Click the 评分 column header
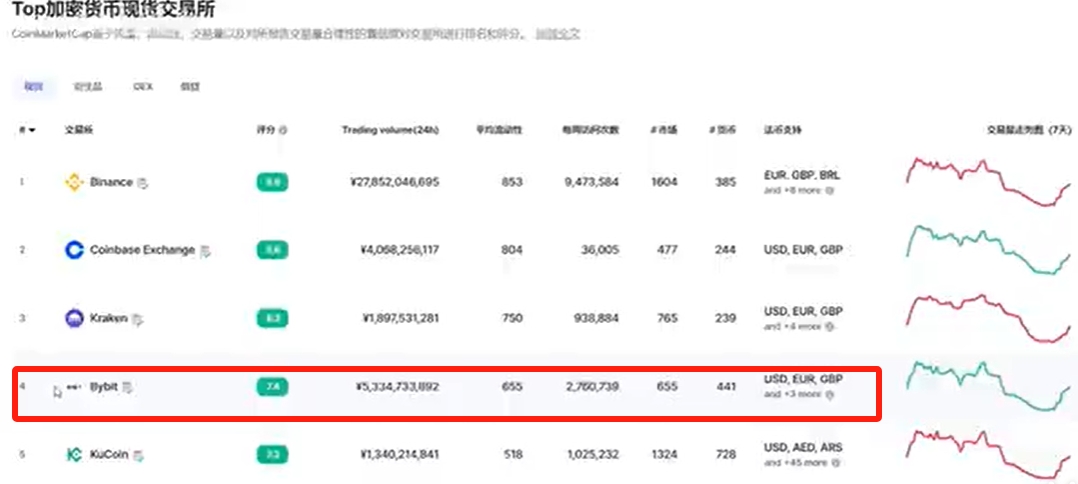This screenshot has width=1078, height=484. click(265, 129)
